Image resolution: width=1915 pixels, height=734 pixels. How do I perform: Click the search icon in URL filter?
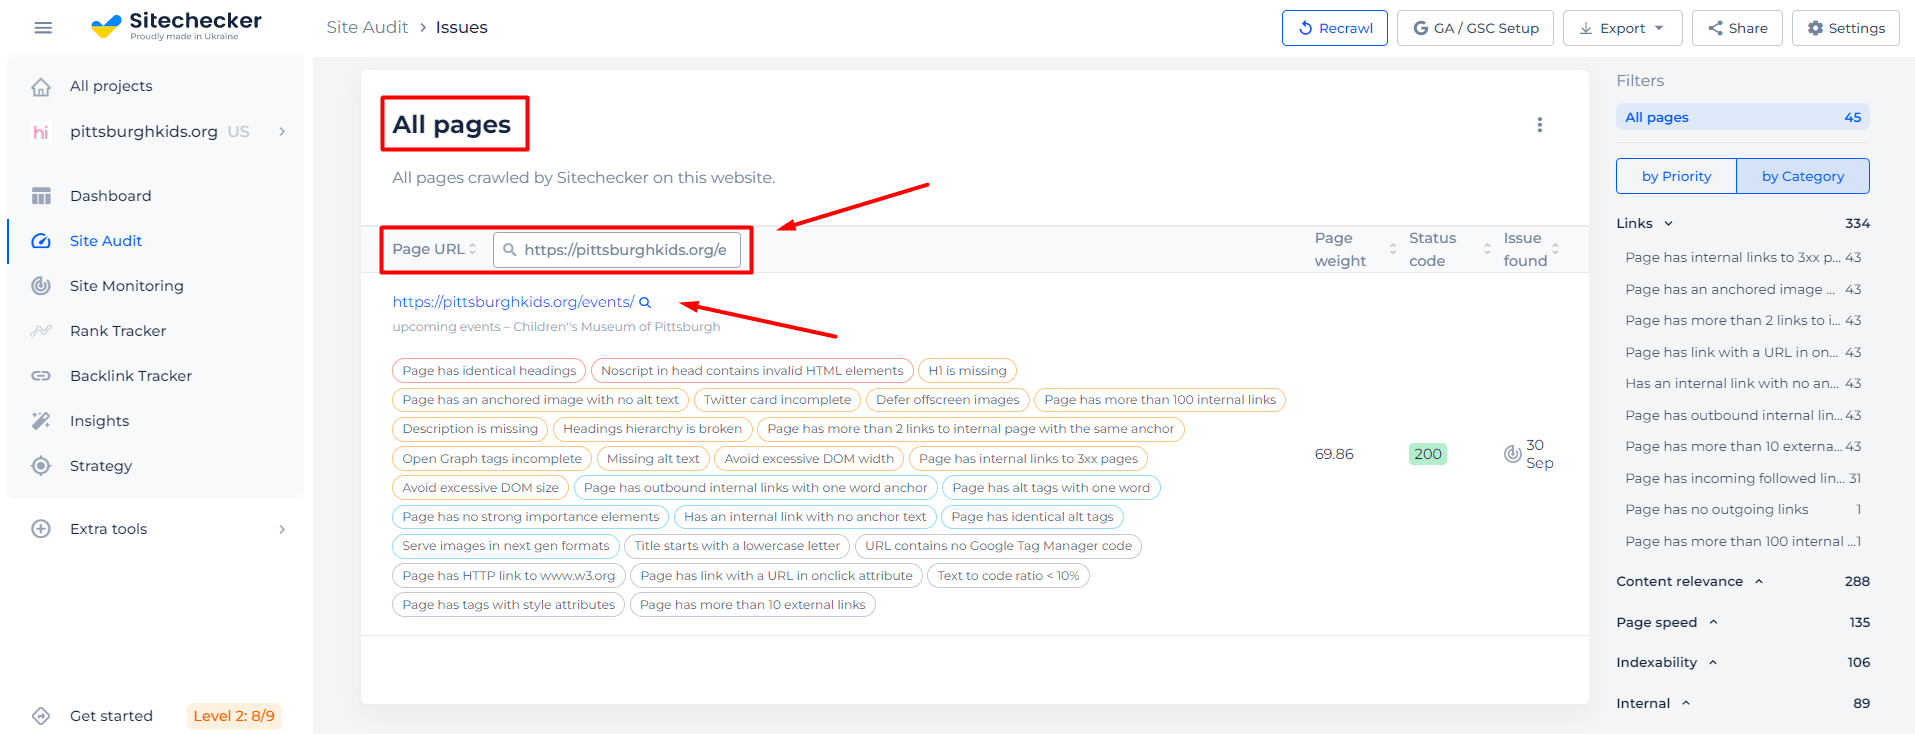pos(509,249)
